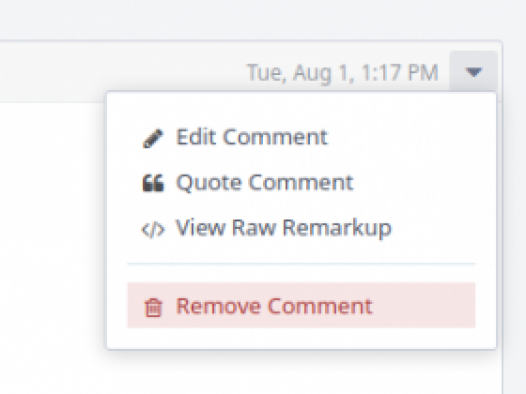
Task: Click the 'Edit' label text in the dropdown
Action: [196, 137]
